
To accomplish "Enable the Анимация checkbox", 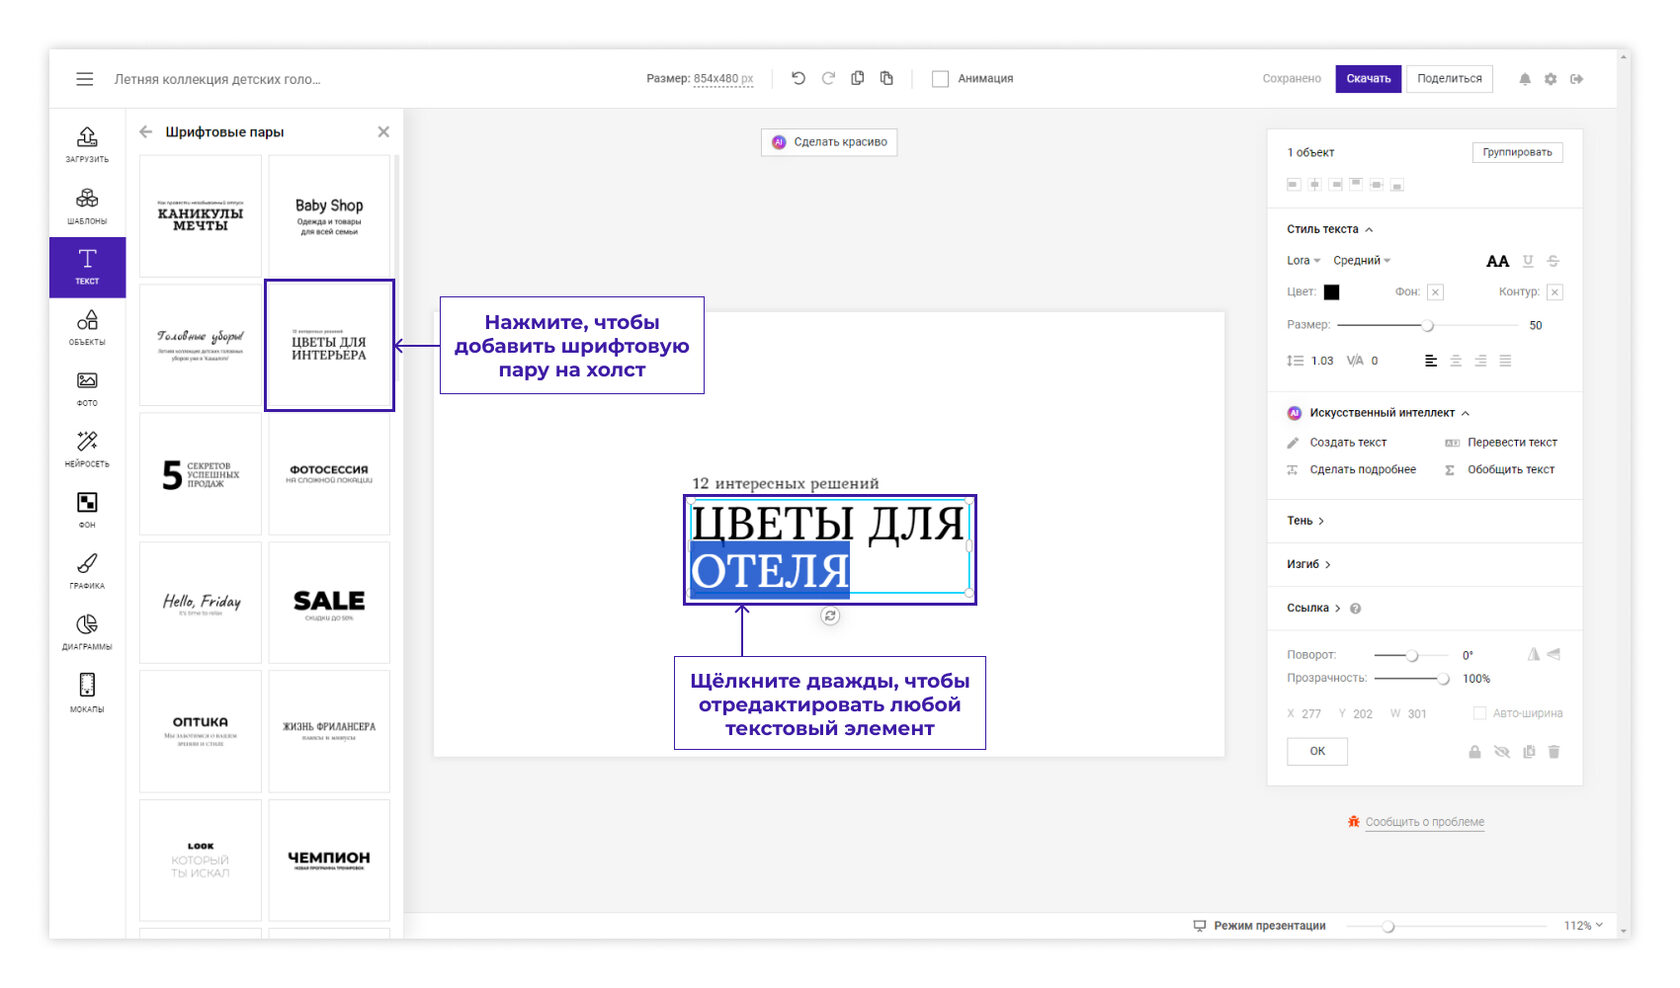I will click(x=940, y=79).
